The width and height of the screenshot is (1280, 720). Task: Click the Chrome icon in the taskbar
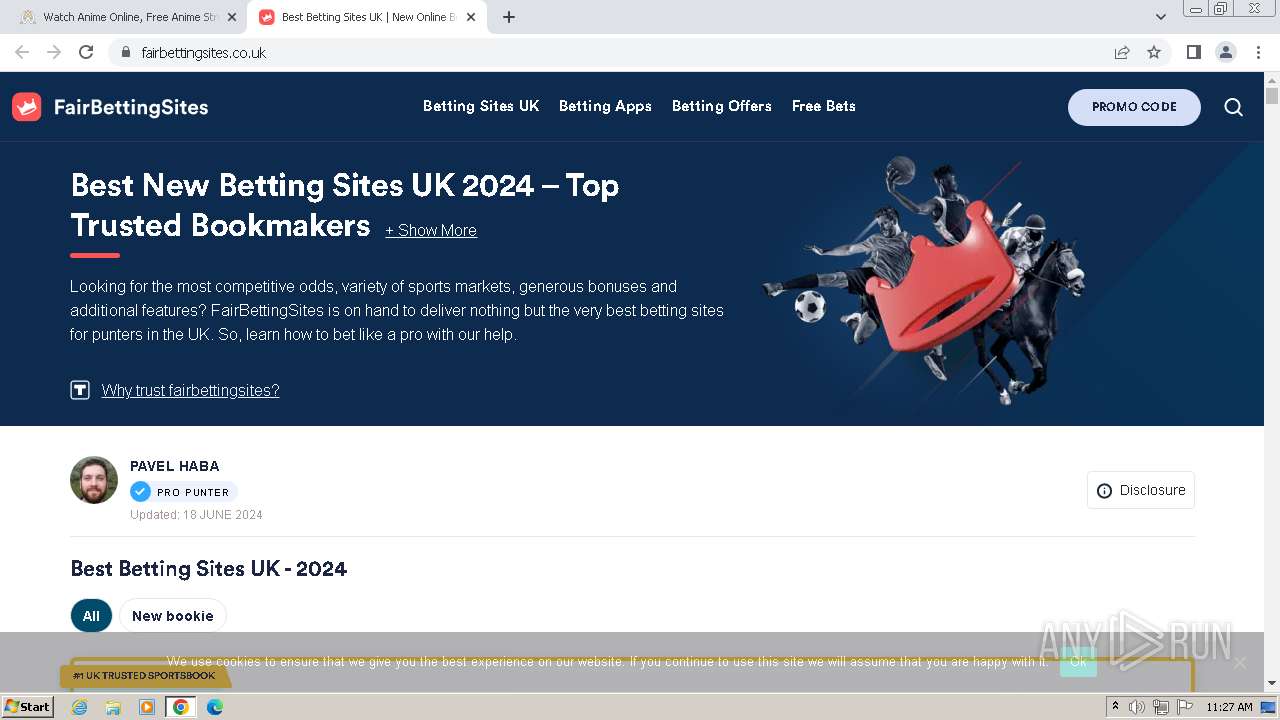(x=181, y=707)
